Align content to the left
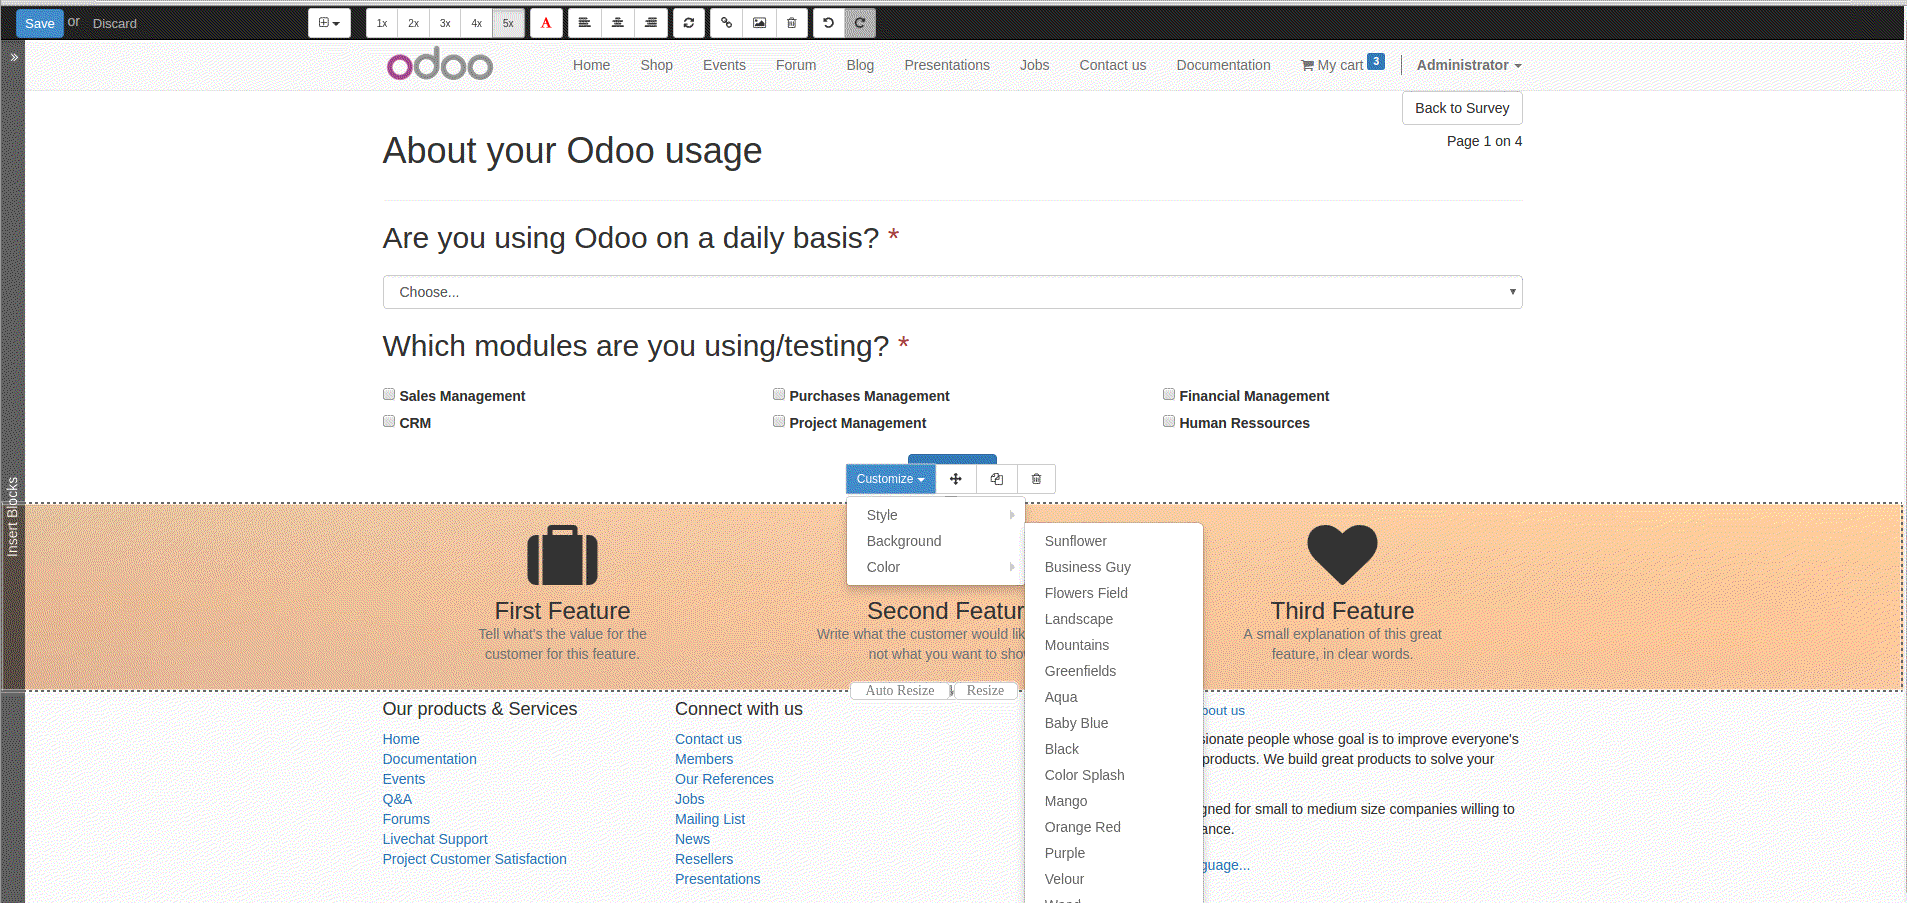The image size is (1907, 903). 585,23
